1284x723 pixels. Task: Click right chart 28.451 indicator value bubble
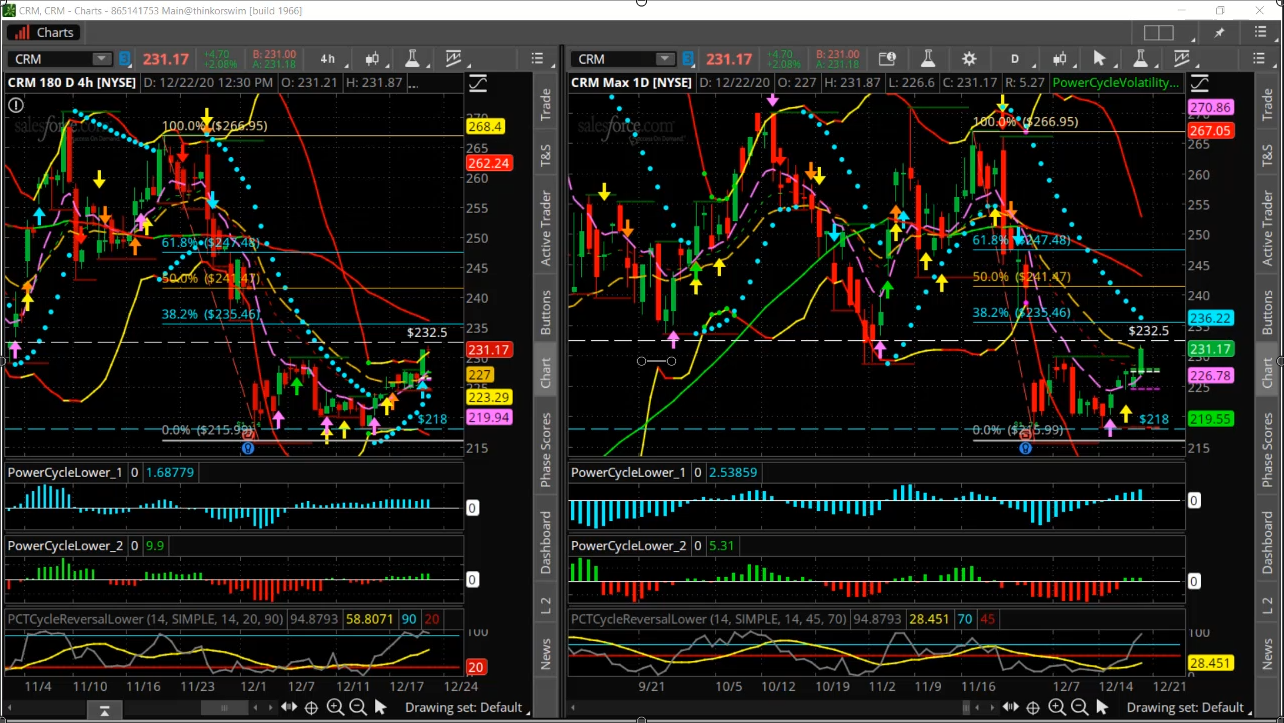1210,663
